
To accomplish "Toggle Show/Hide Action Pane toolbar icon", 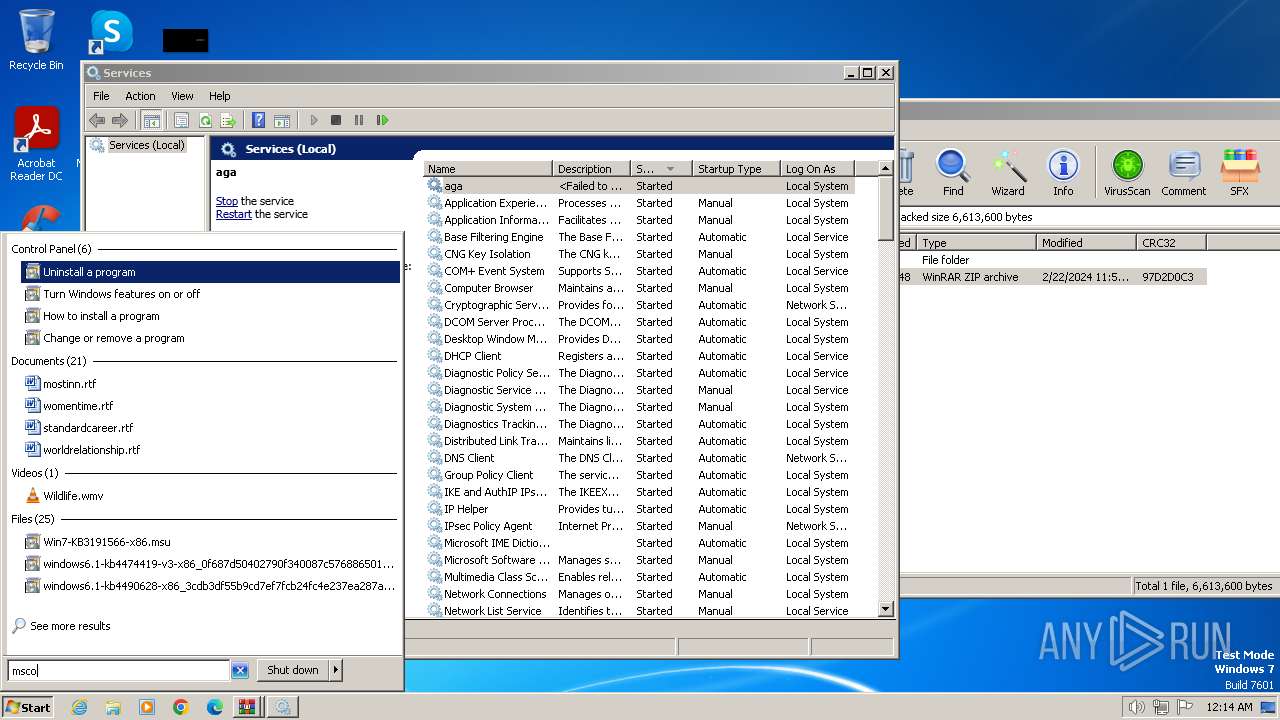I will [x=282, y=120].
